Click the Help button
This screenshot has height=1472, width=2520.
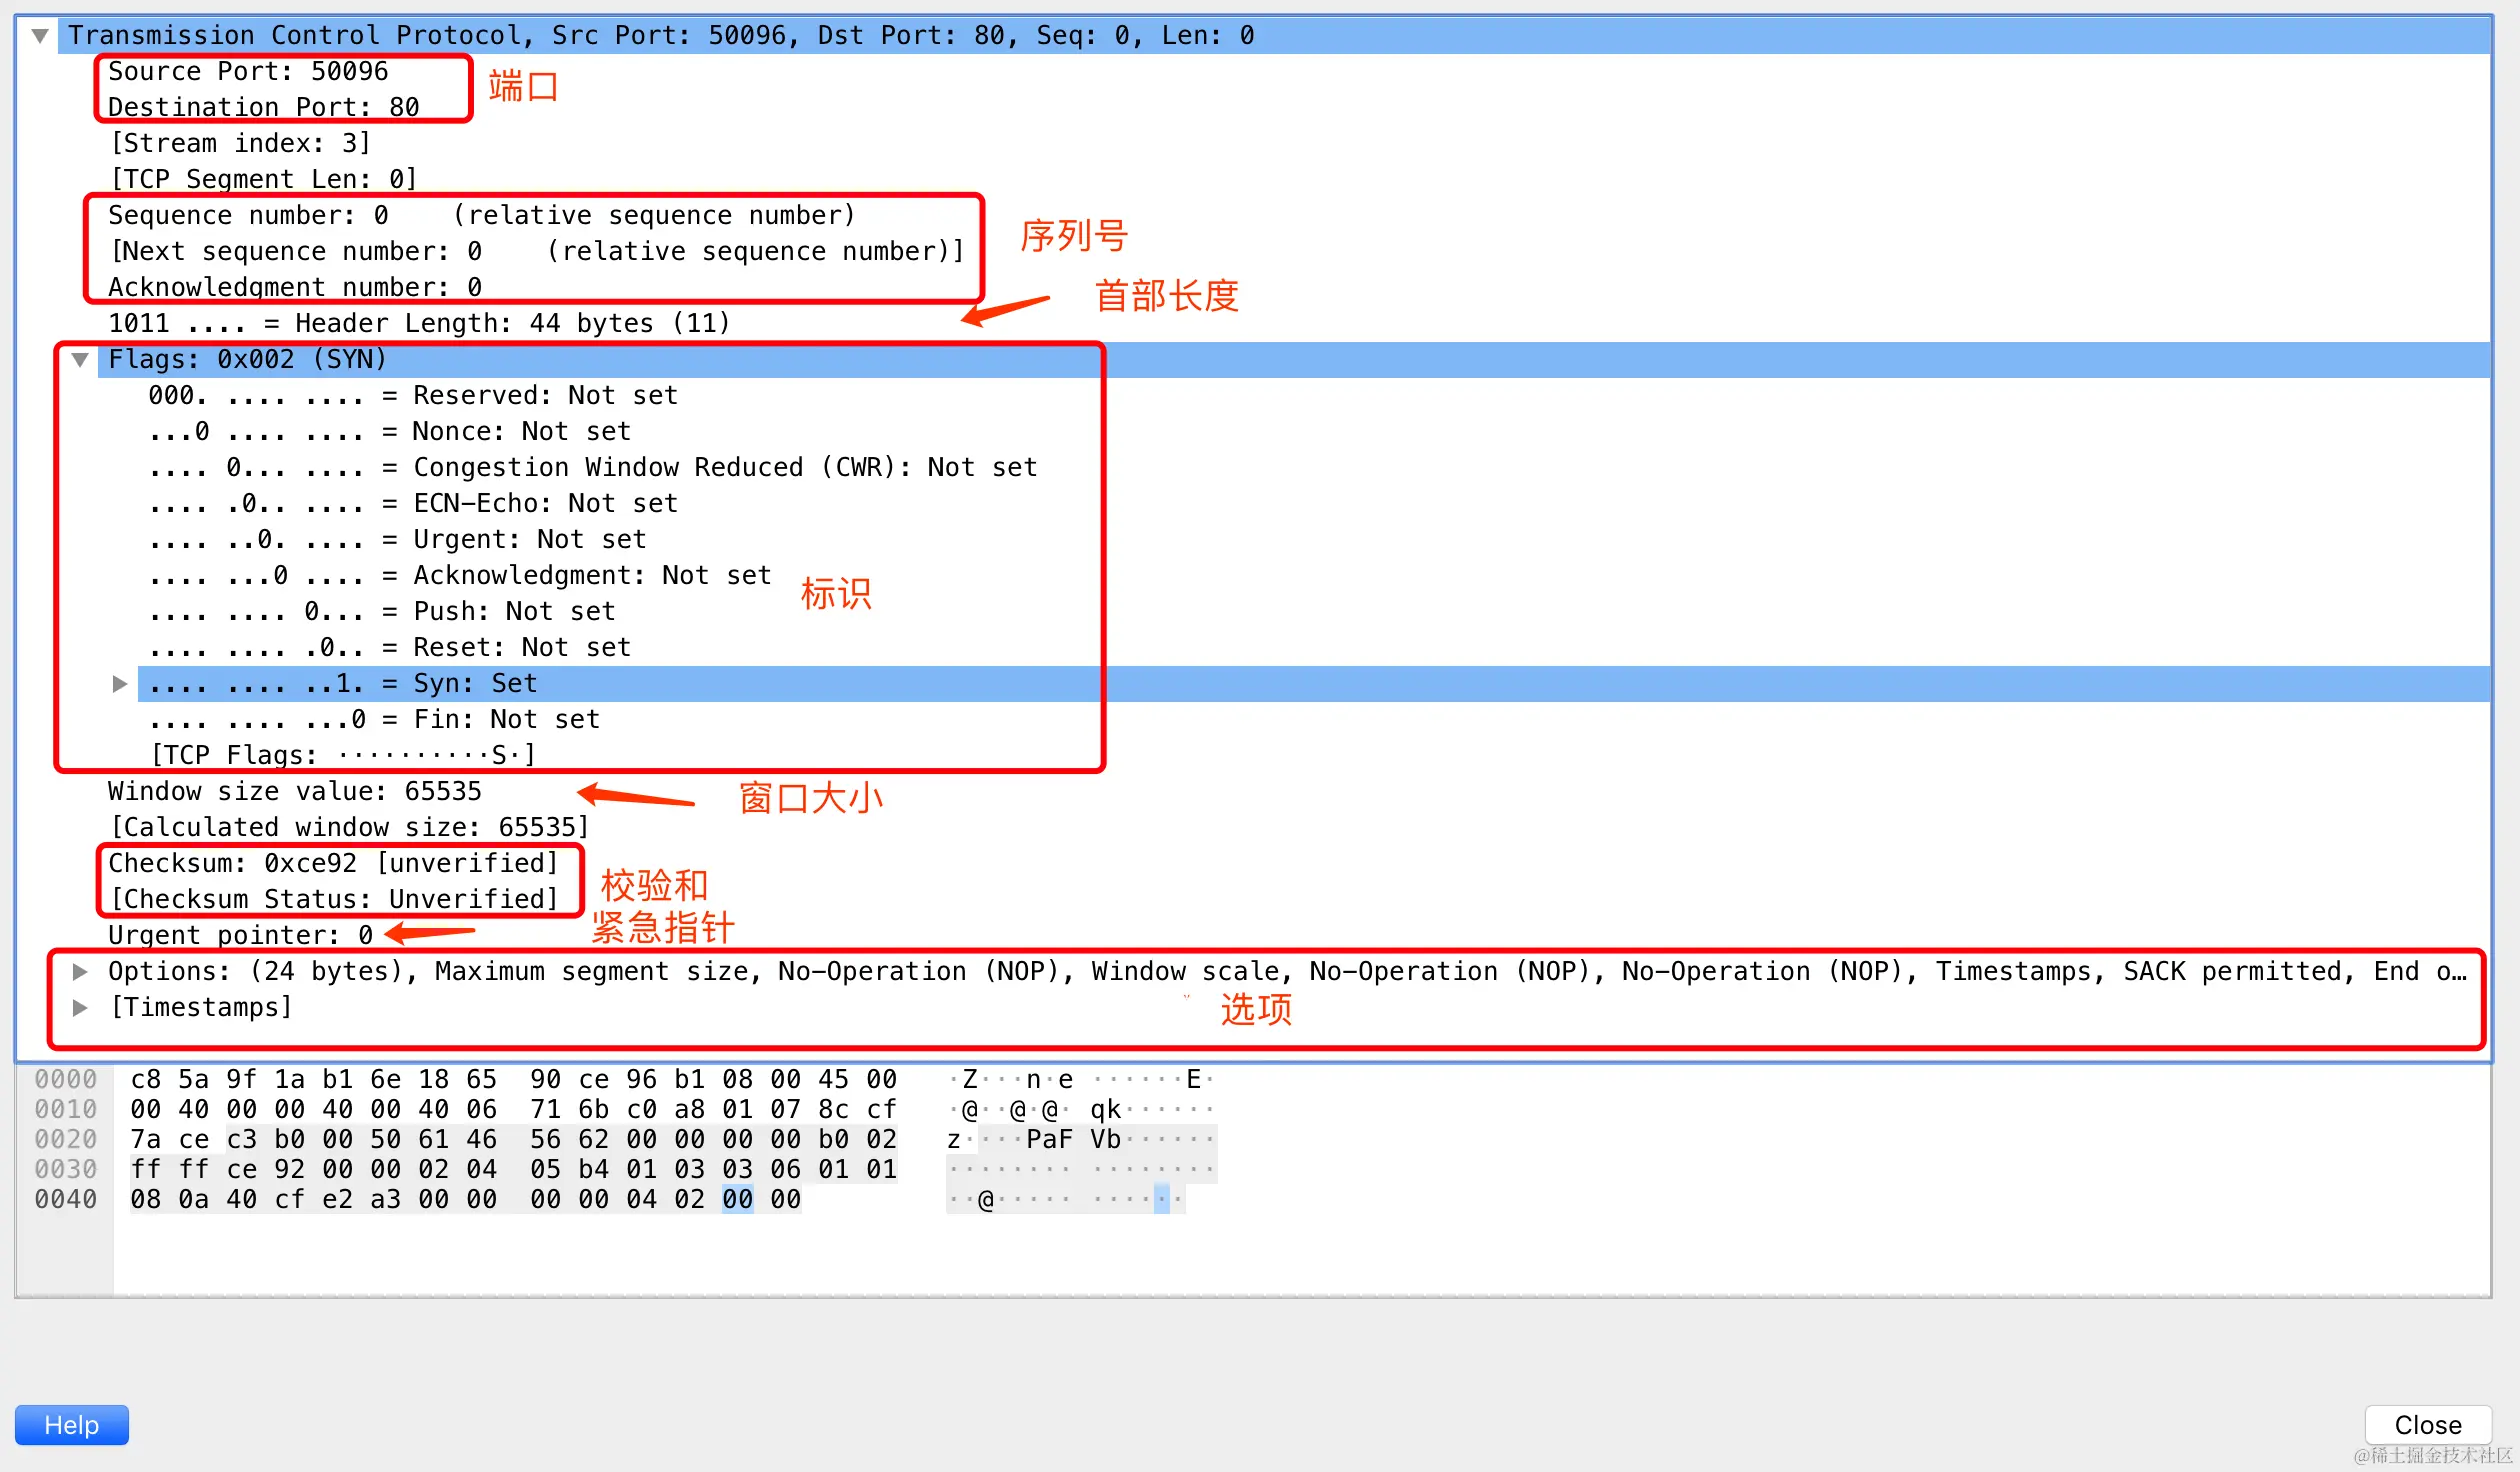(x=72, y=1425)
